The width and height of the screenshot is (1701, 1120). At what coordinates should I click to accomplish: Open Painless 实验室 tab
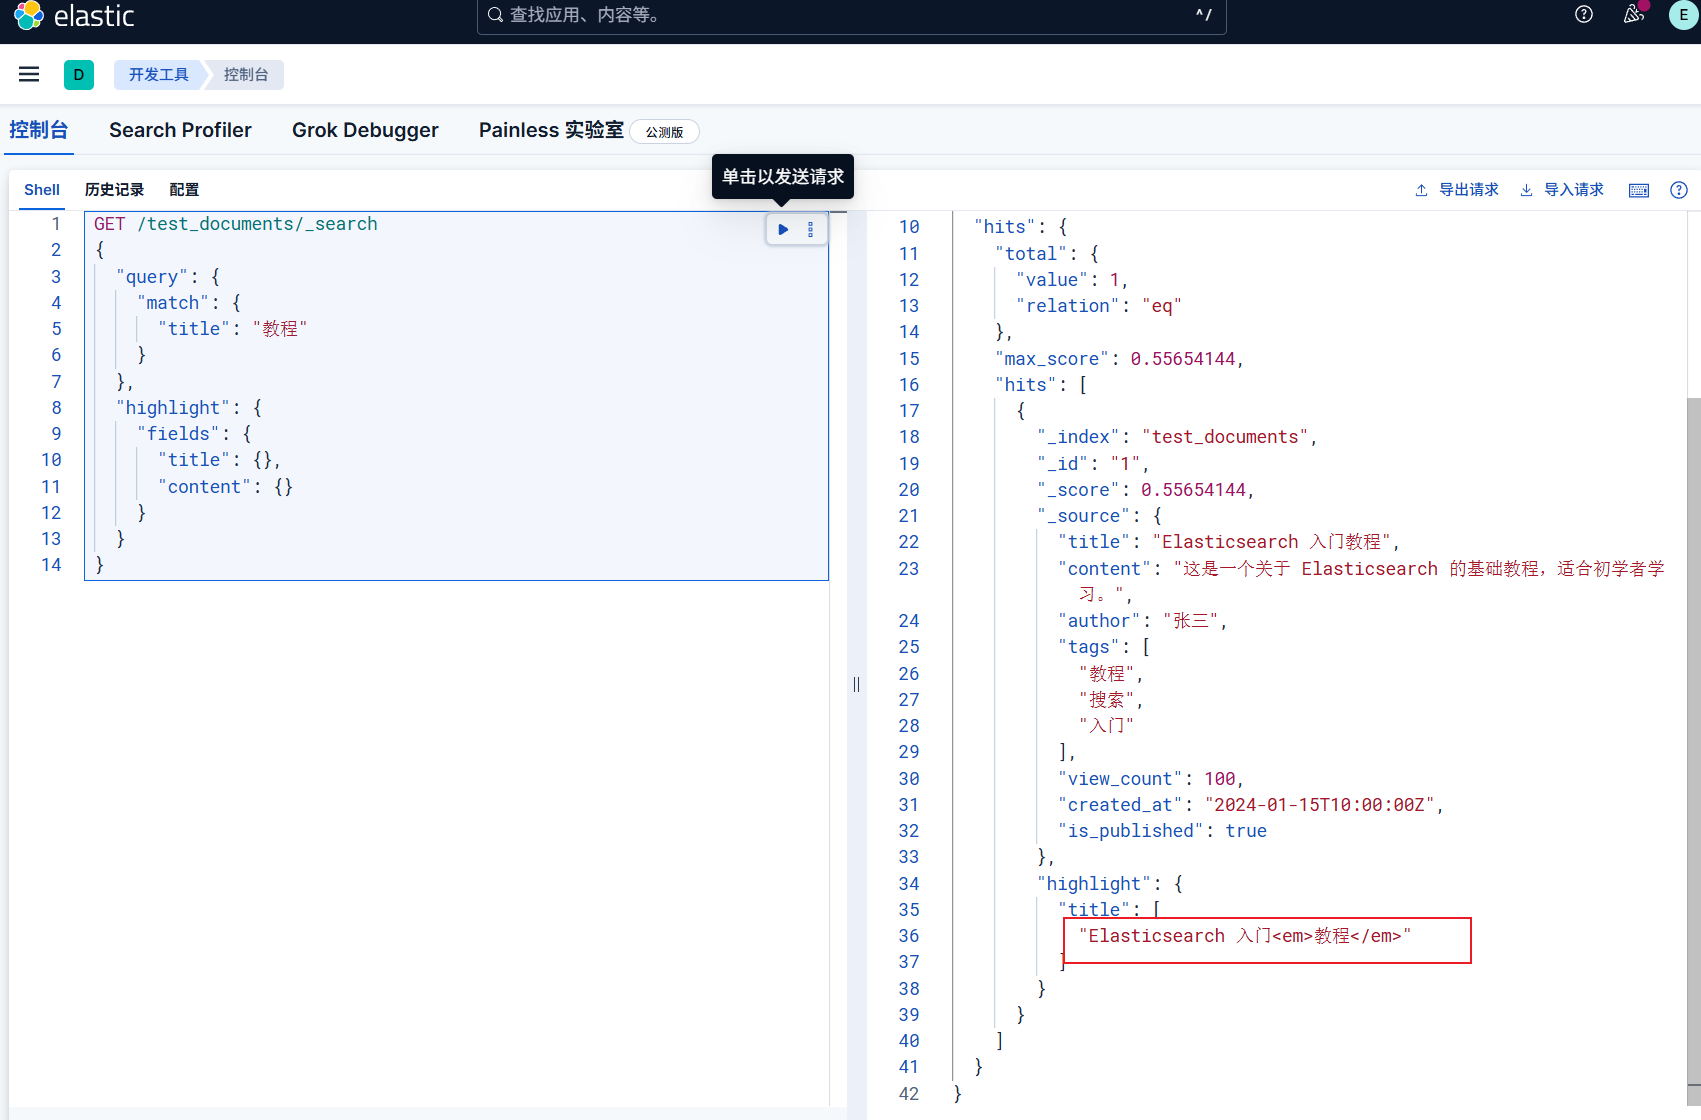tap(551, 130)
